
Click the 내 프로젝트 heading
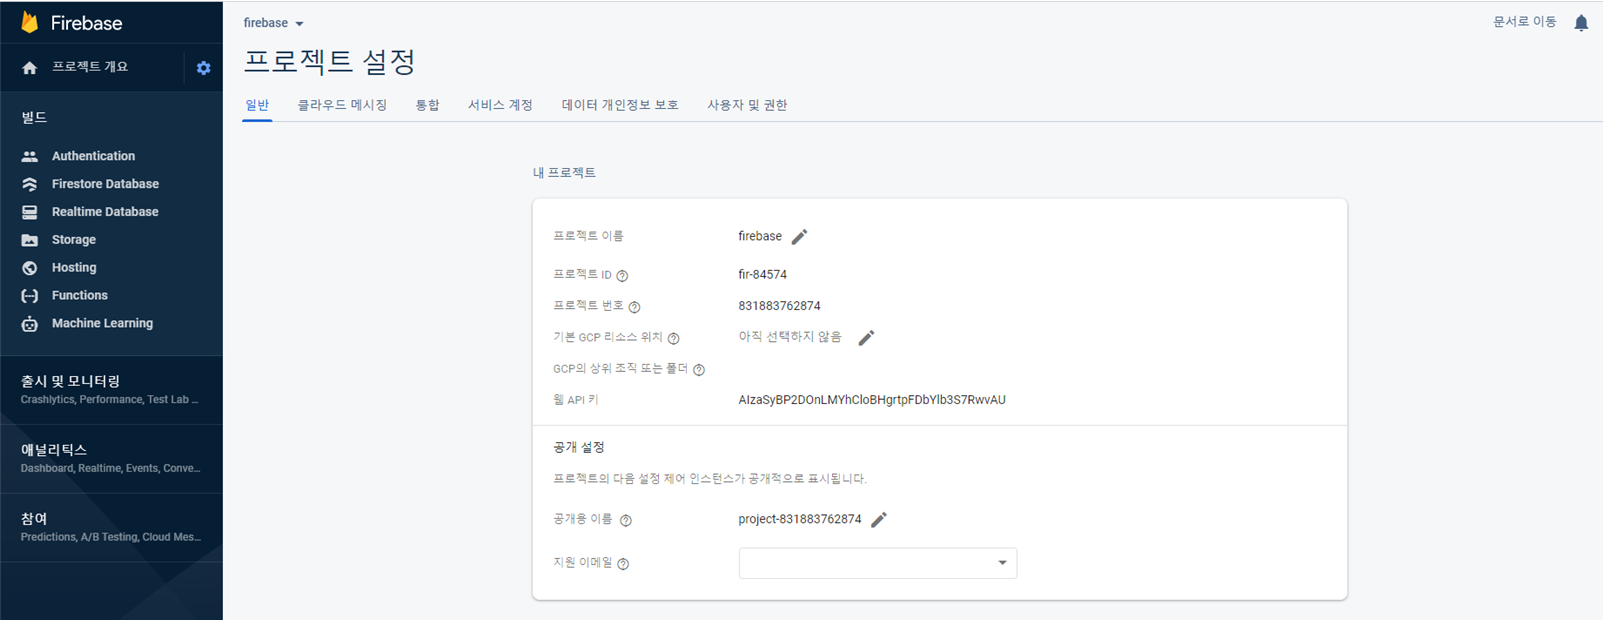click(564, 173)
